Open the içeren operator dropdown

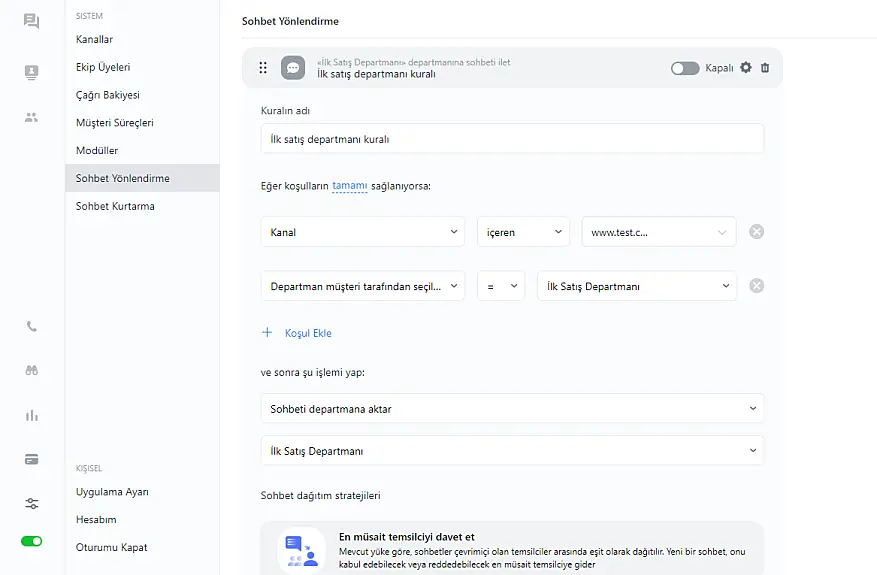[523, 232]
